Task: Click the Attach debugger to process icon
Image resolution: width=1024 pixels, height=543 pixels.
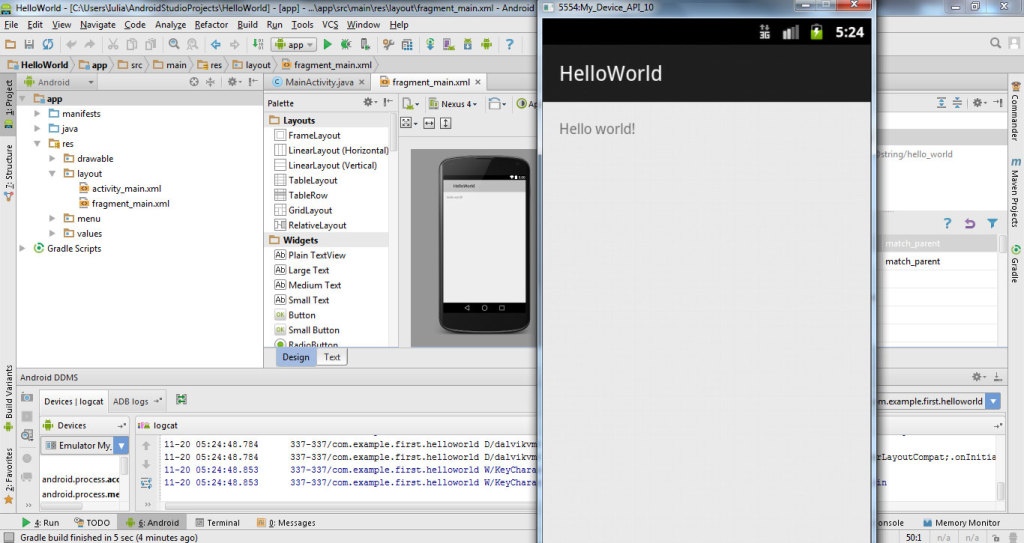Action: click(x=365, y=44)
